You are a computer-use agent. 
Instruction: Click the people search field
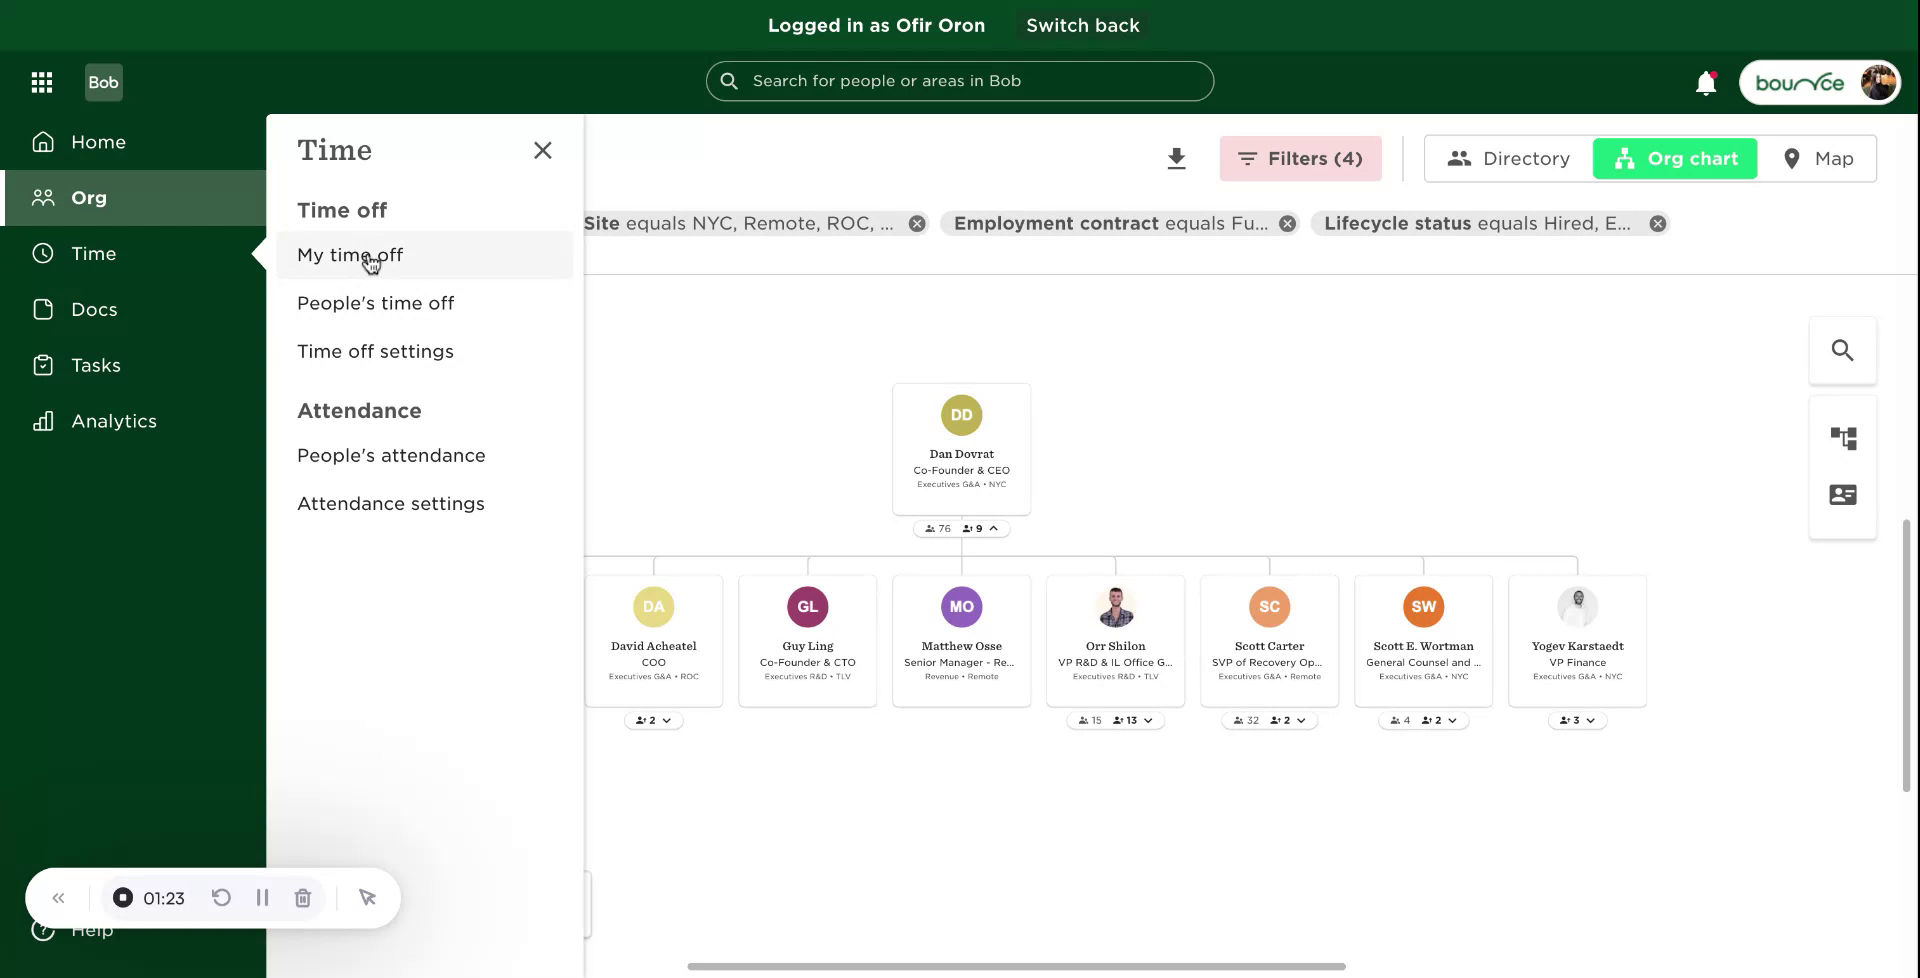(x=959, y=81)
